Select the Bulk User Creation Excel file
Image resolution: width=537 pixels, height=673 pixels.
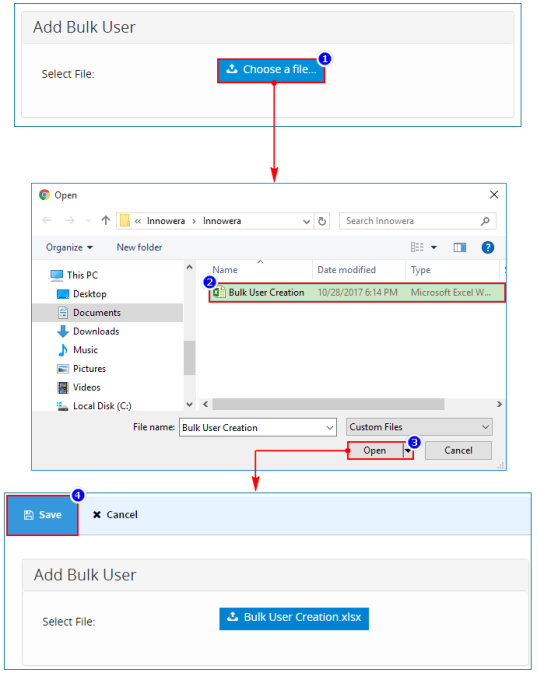pos(357,293)
